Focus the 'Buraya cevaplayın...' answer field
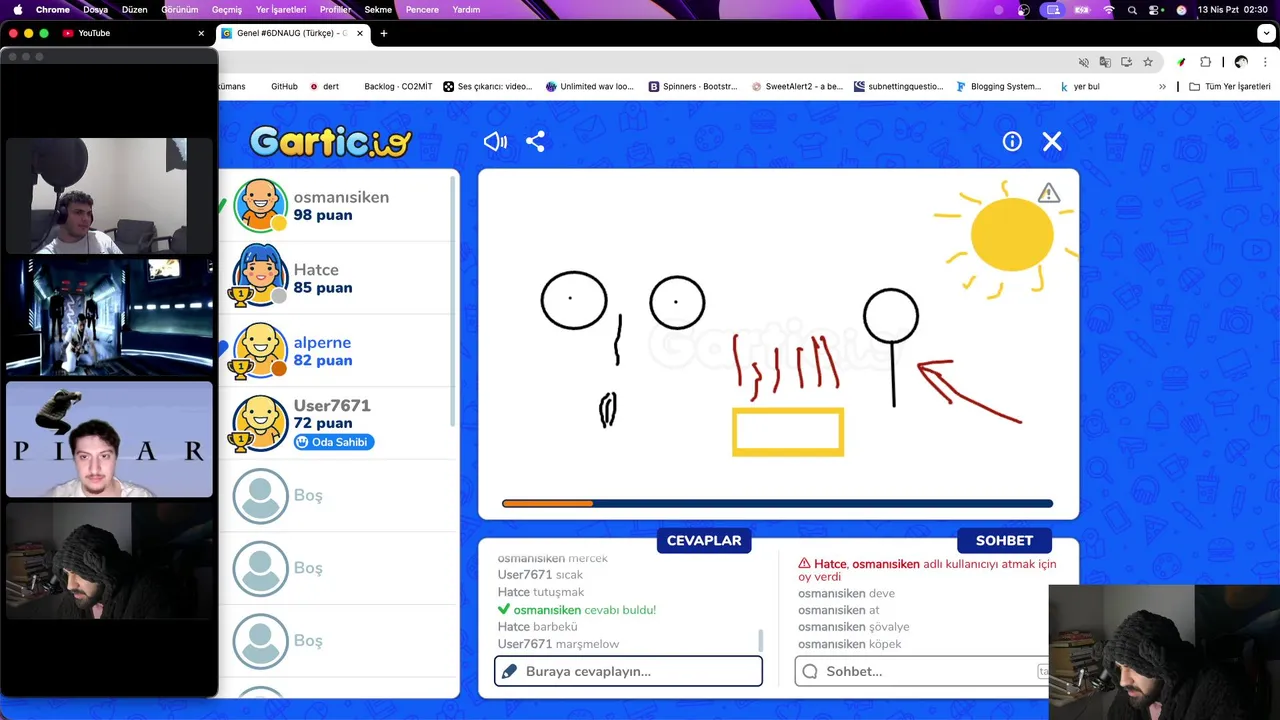 pos(628,671)
